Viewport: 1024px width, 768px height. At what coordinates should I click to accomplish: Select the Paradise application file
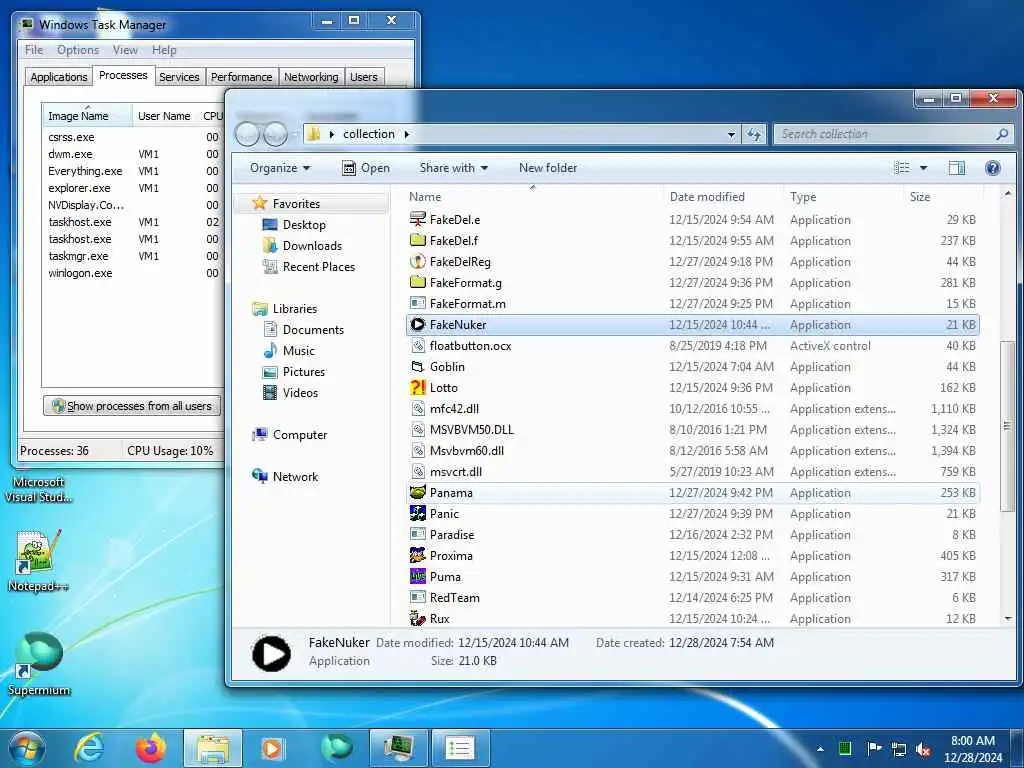coord(693,534)
